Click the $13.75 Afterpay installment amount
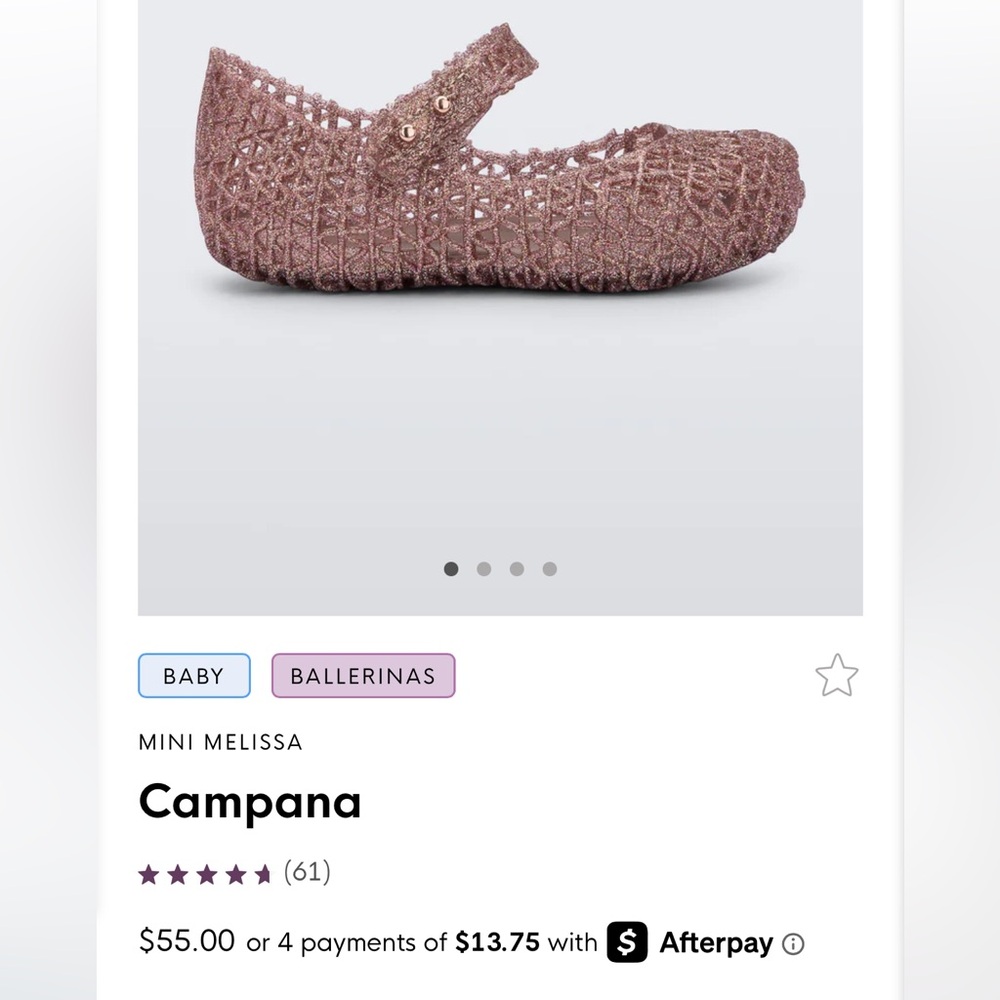The width and height of the screenshot is (1000, 1000). pos(496,941)
